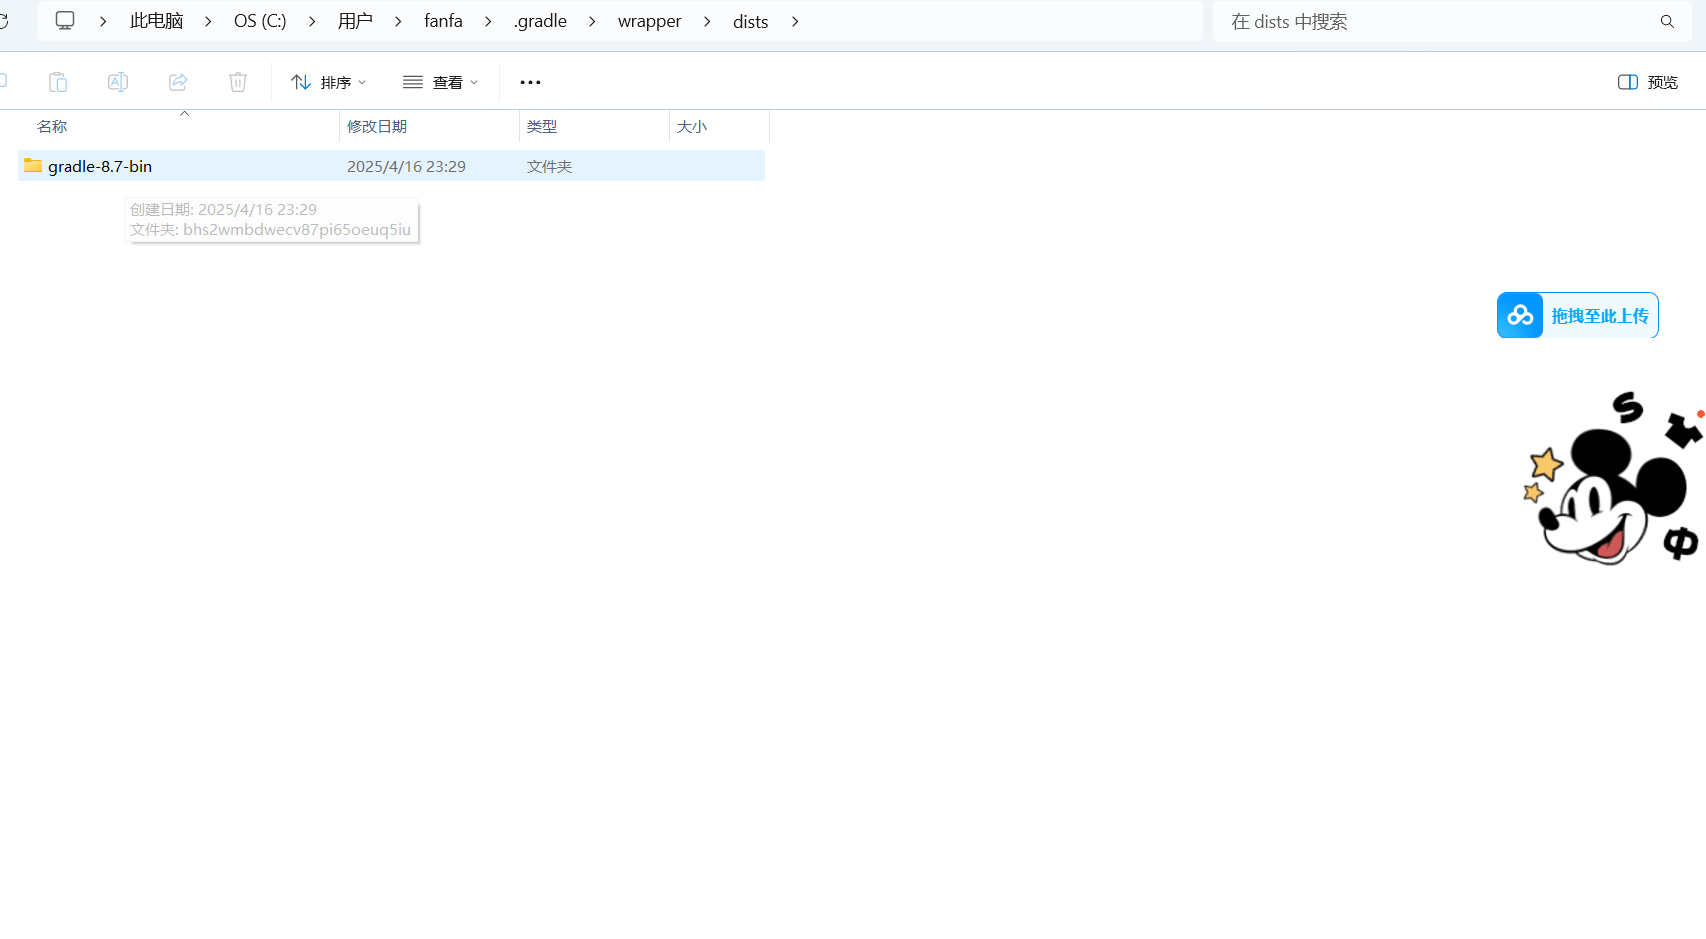Screen dimensions: 1706x939
Task: Expand the chevron after dists in path
Action: (795, 22)
